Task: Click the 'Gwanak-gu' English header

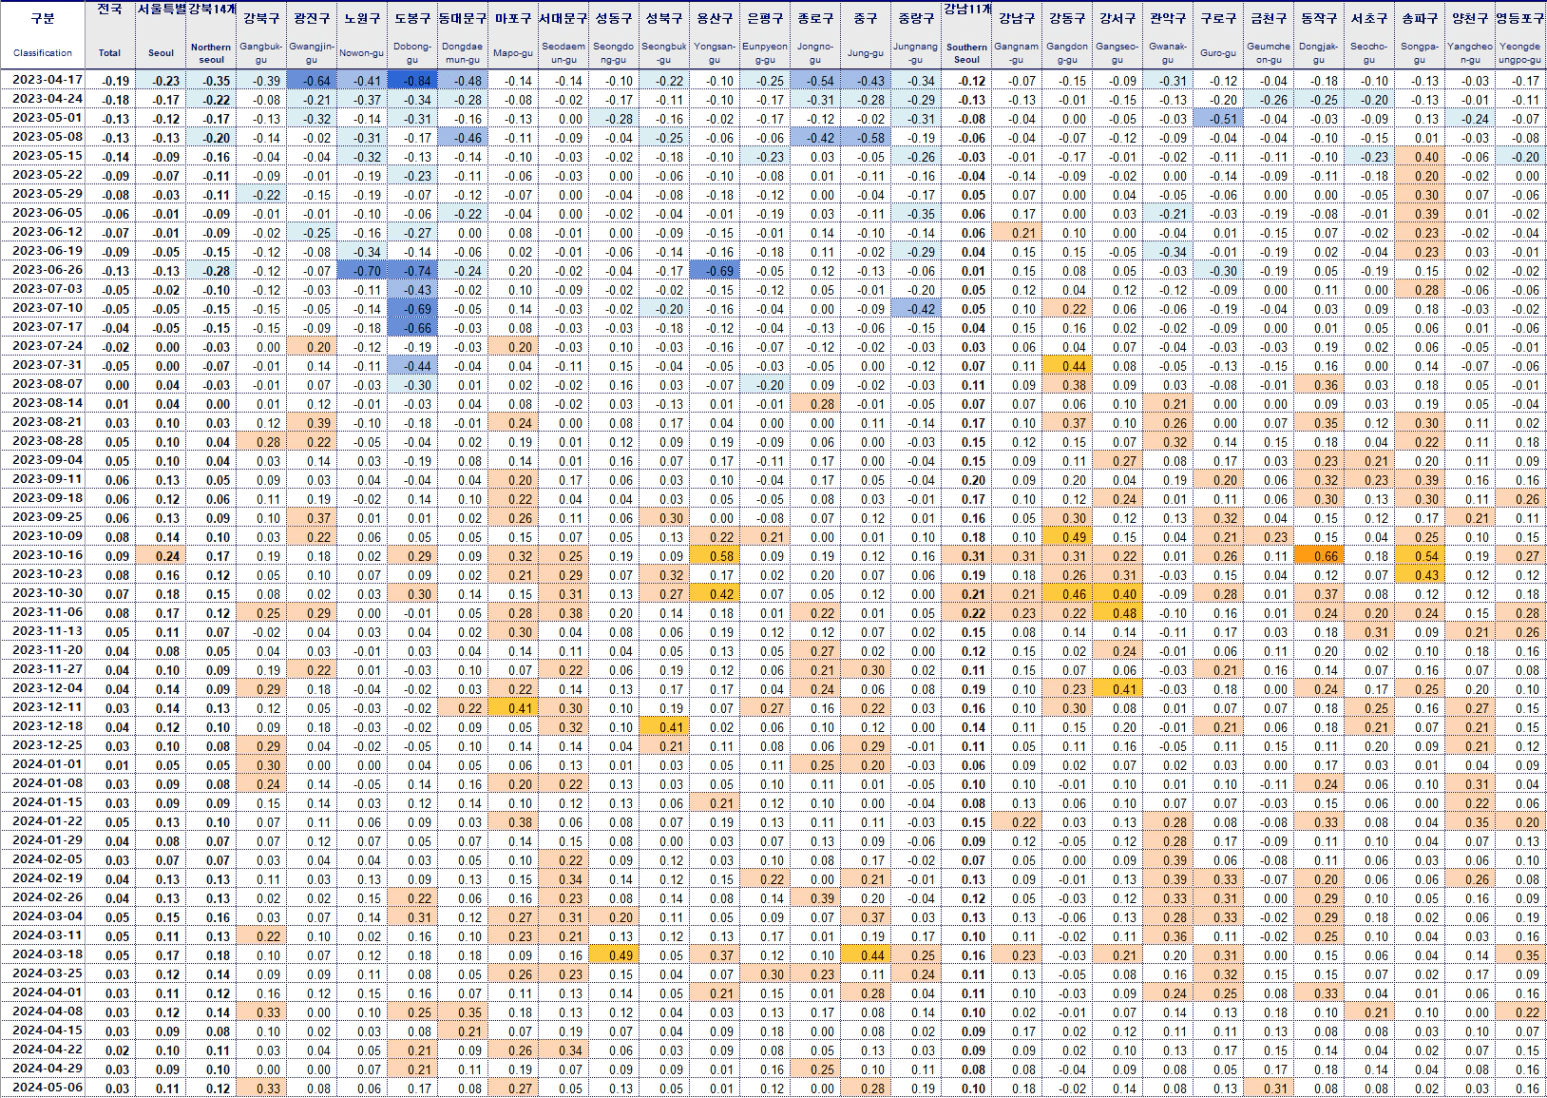Action: [1168, 53]
